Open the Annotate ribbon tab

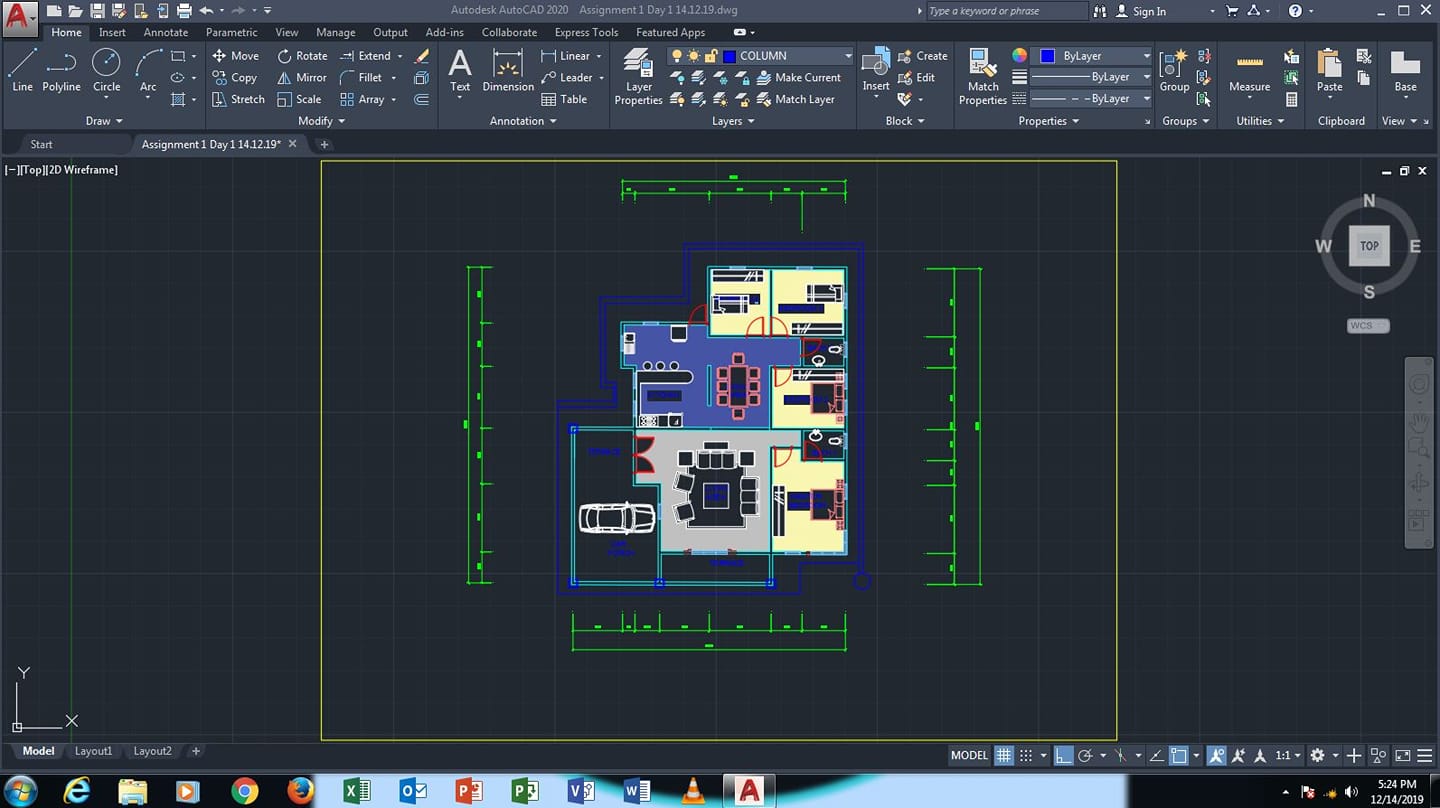(x=166, y=32)
